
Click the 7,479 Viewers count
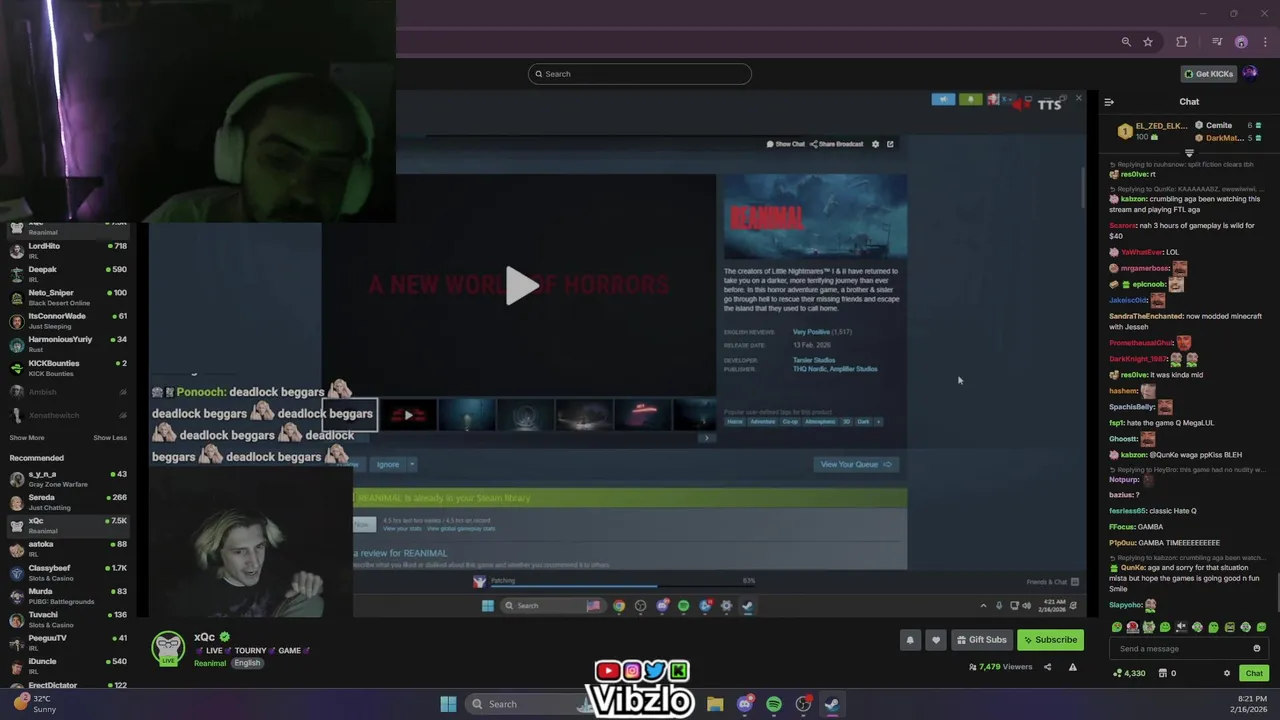tap(1001, 667)
